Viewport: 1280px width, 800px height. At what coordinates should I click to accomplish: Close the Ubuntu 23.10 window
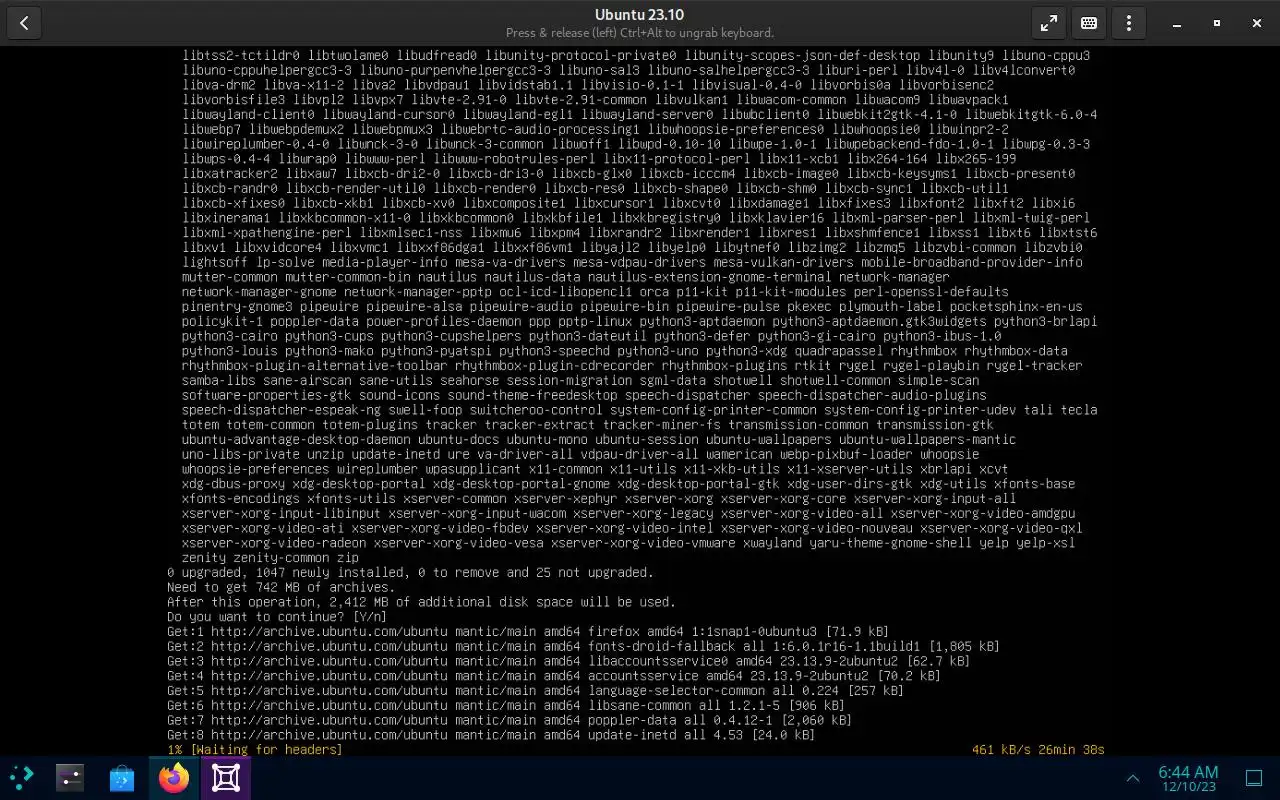point(1257,23)
